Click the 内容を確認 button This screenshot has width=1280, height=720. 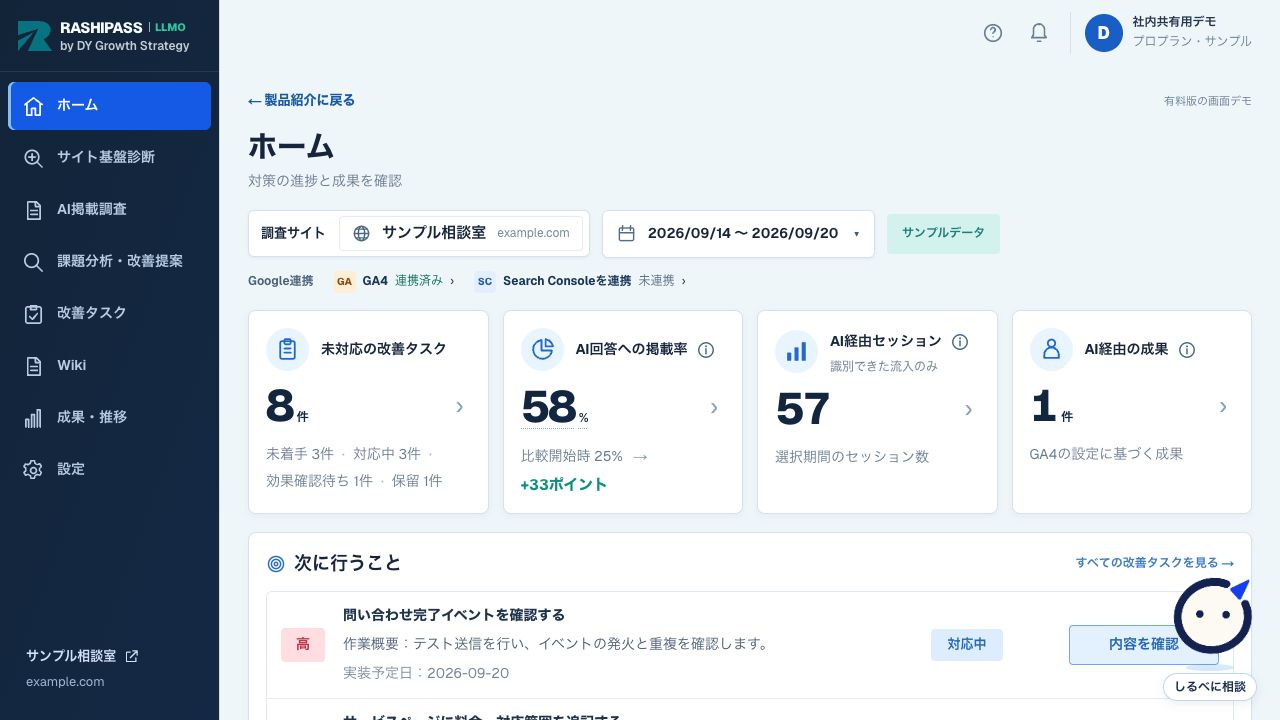coord(1144,645)
